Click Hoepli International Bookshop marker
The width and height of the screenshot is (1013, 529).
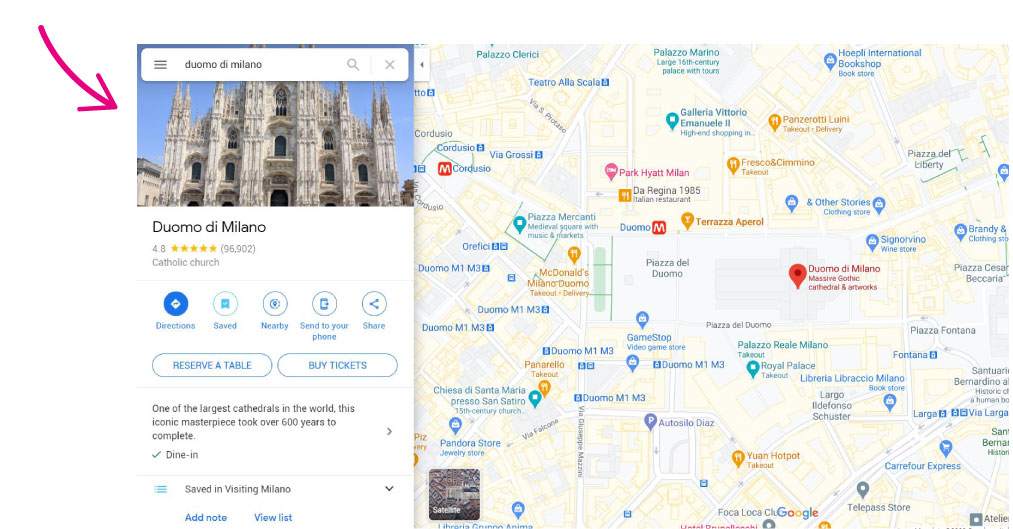(x=830, y=61)
